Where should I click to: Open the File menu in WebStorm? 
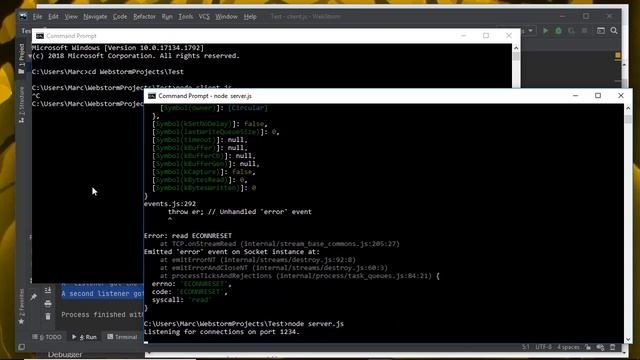(38, 17)
